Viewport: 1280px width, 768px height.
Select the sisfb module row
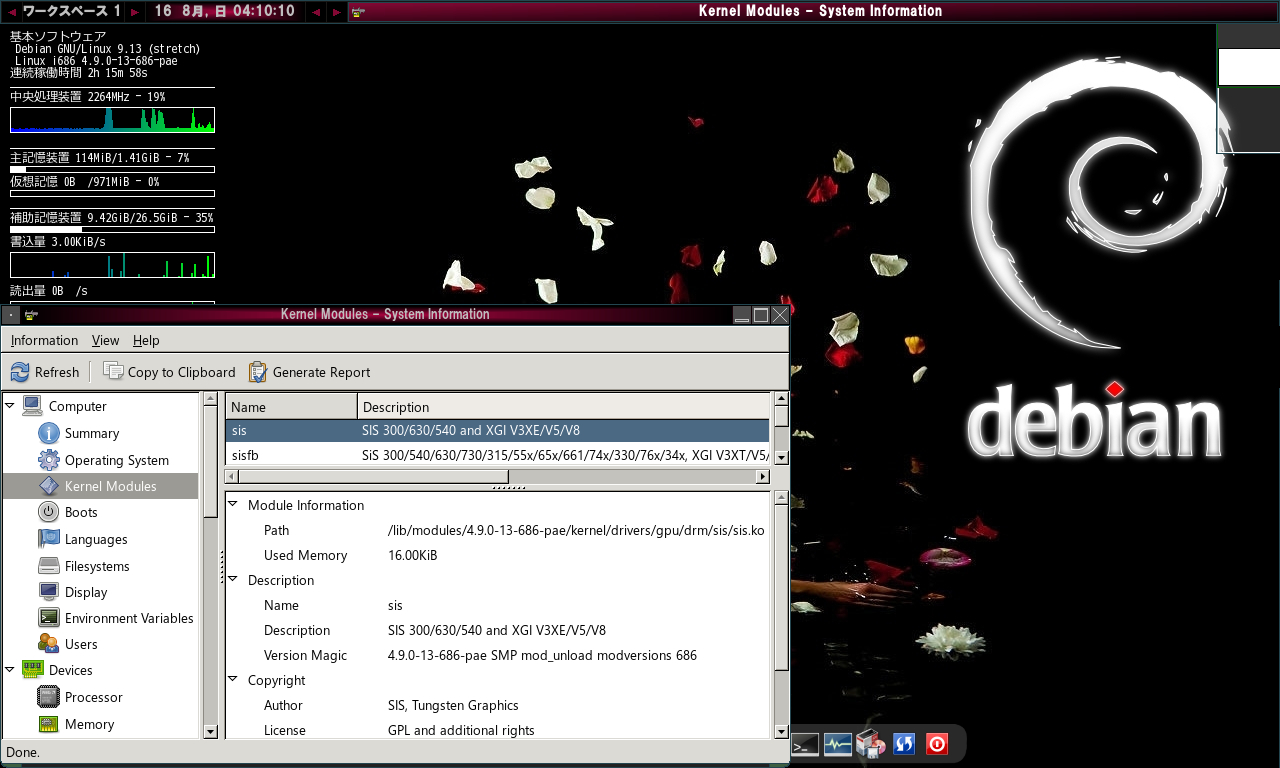pos(497,456)
